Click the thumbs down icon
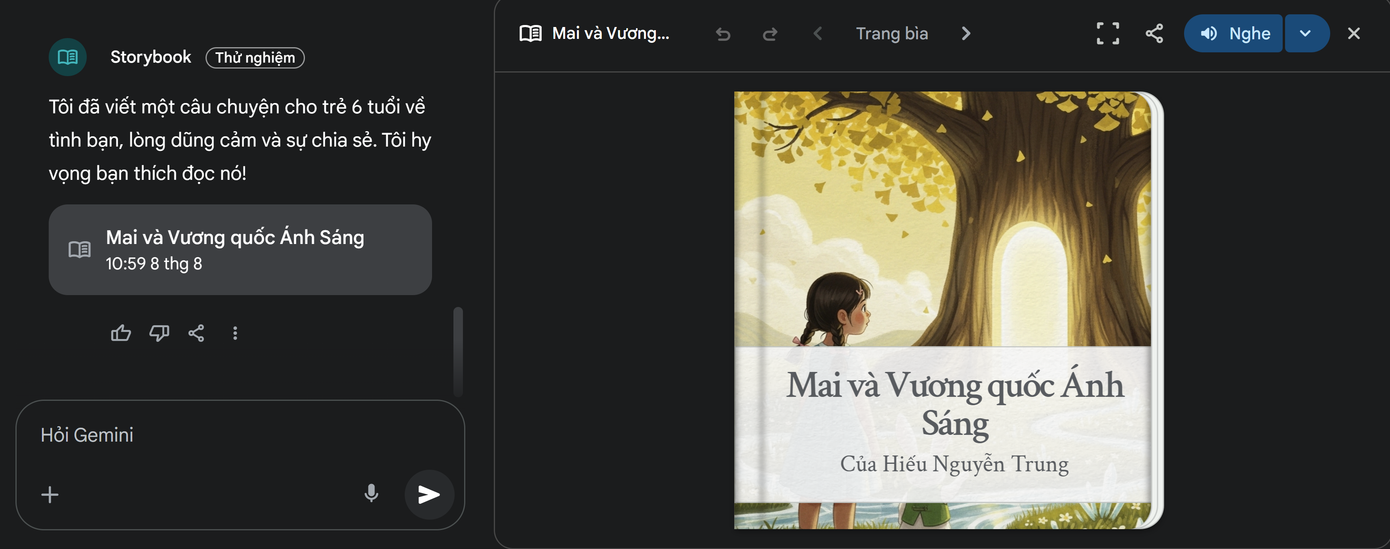Screen dimensions: 1390x549 click(159, 333)
